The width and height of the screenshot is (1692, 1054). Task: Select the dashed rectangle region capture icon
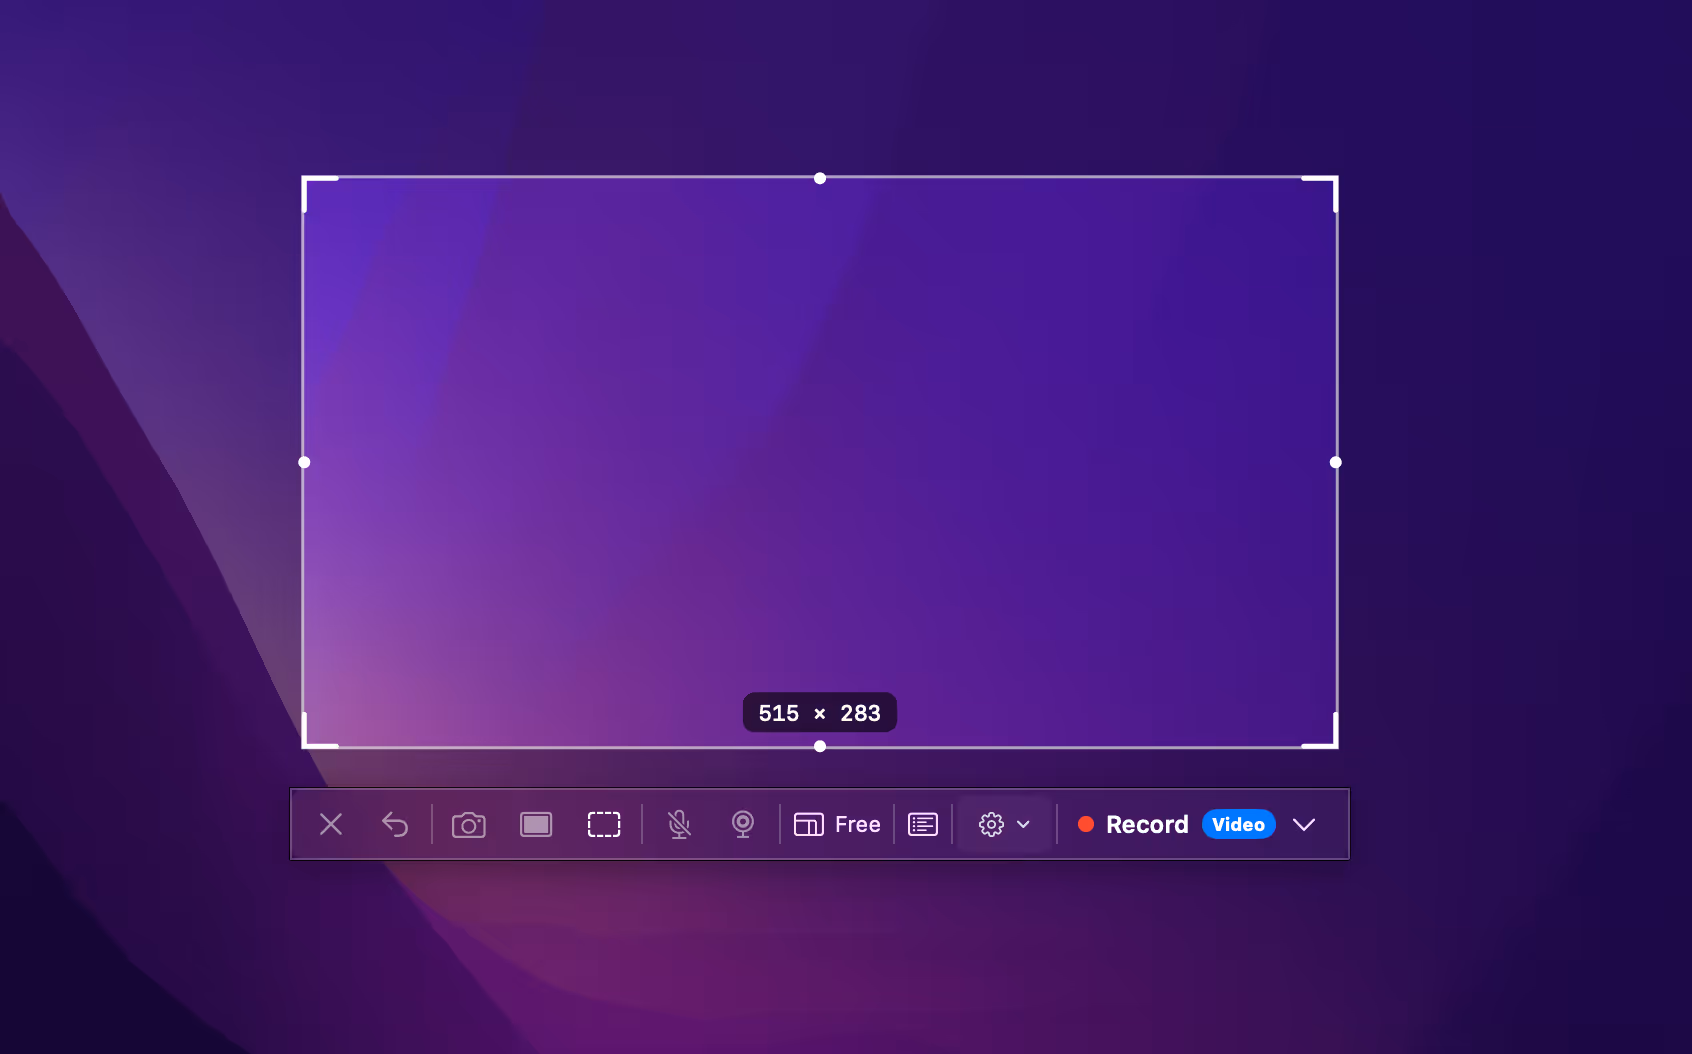coord(604,824)
